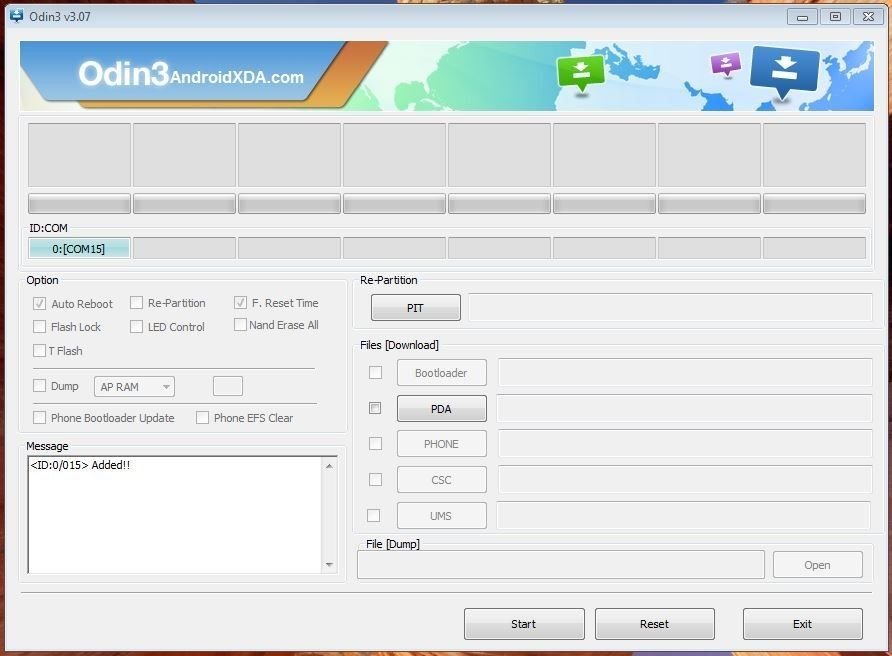This screenshot has height=656, width=892.
Task: Click the Odin3 app icon in title bar
Action: (16, 15)
